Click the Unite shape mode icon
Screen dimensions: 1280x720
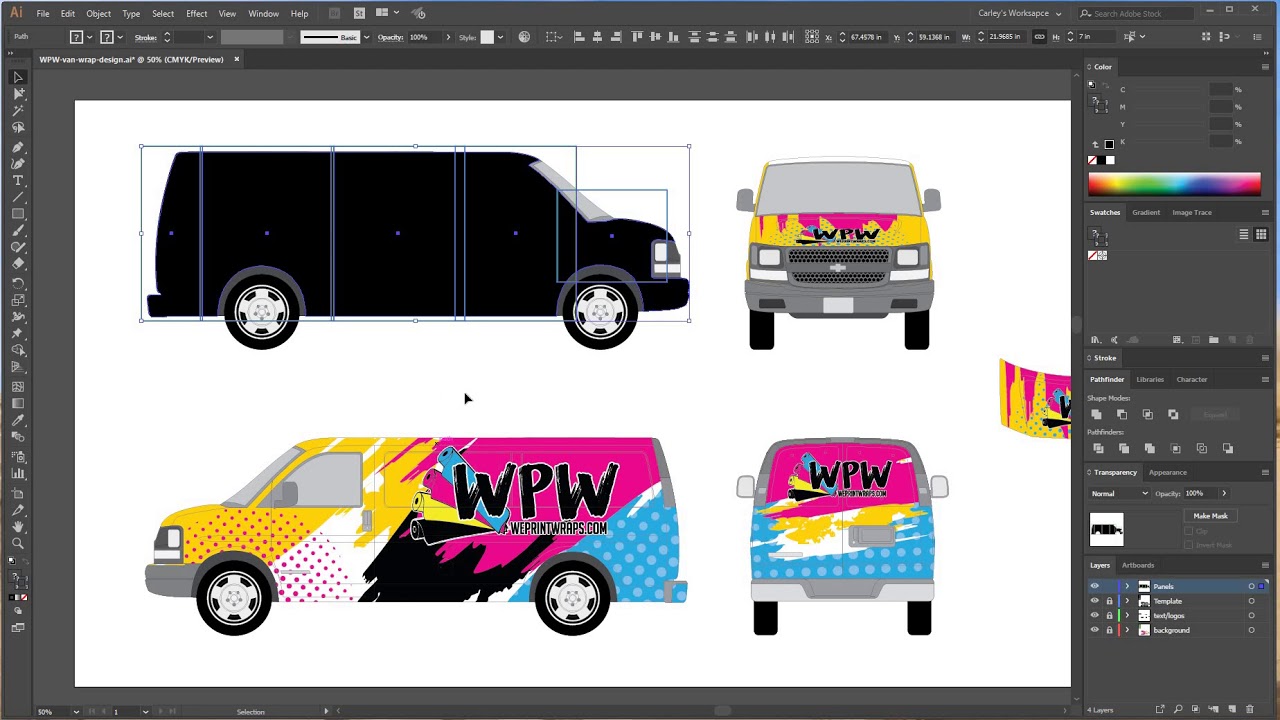pyautogui.click(x=1096, y=415)
